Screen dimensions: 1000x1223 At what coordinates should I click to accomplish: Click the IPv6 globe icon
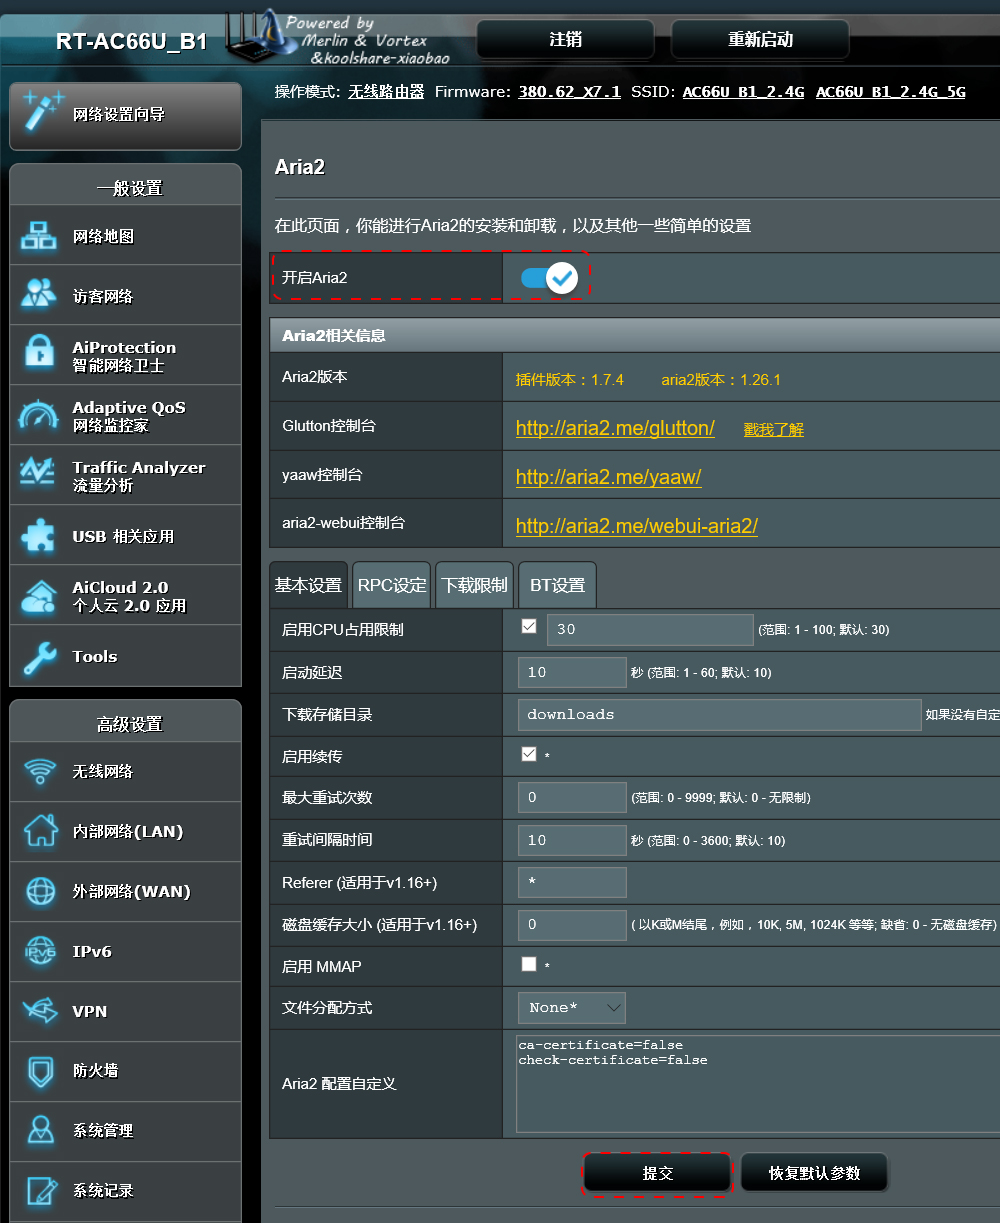pyautogui.click(x=40, y=950)
